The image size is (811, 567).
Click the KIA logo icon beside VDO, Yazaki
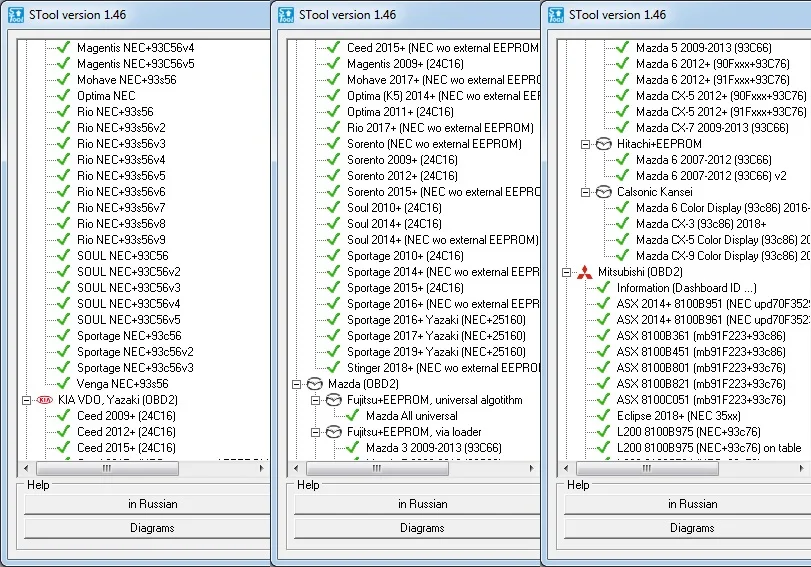tap(45, 400)
